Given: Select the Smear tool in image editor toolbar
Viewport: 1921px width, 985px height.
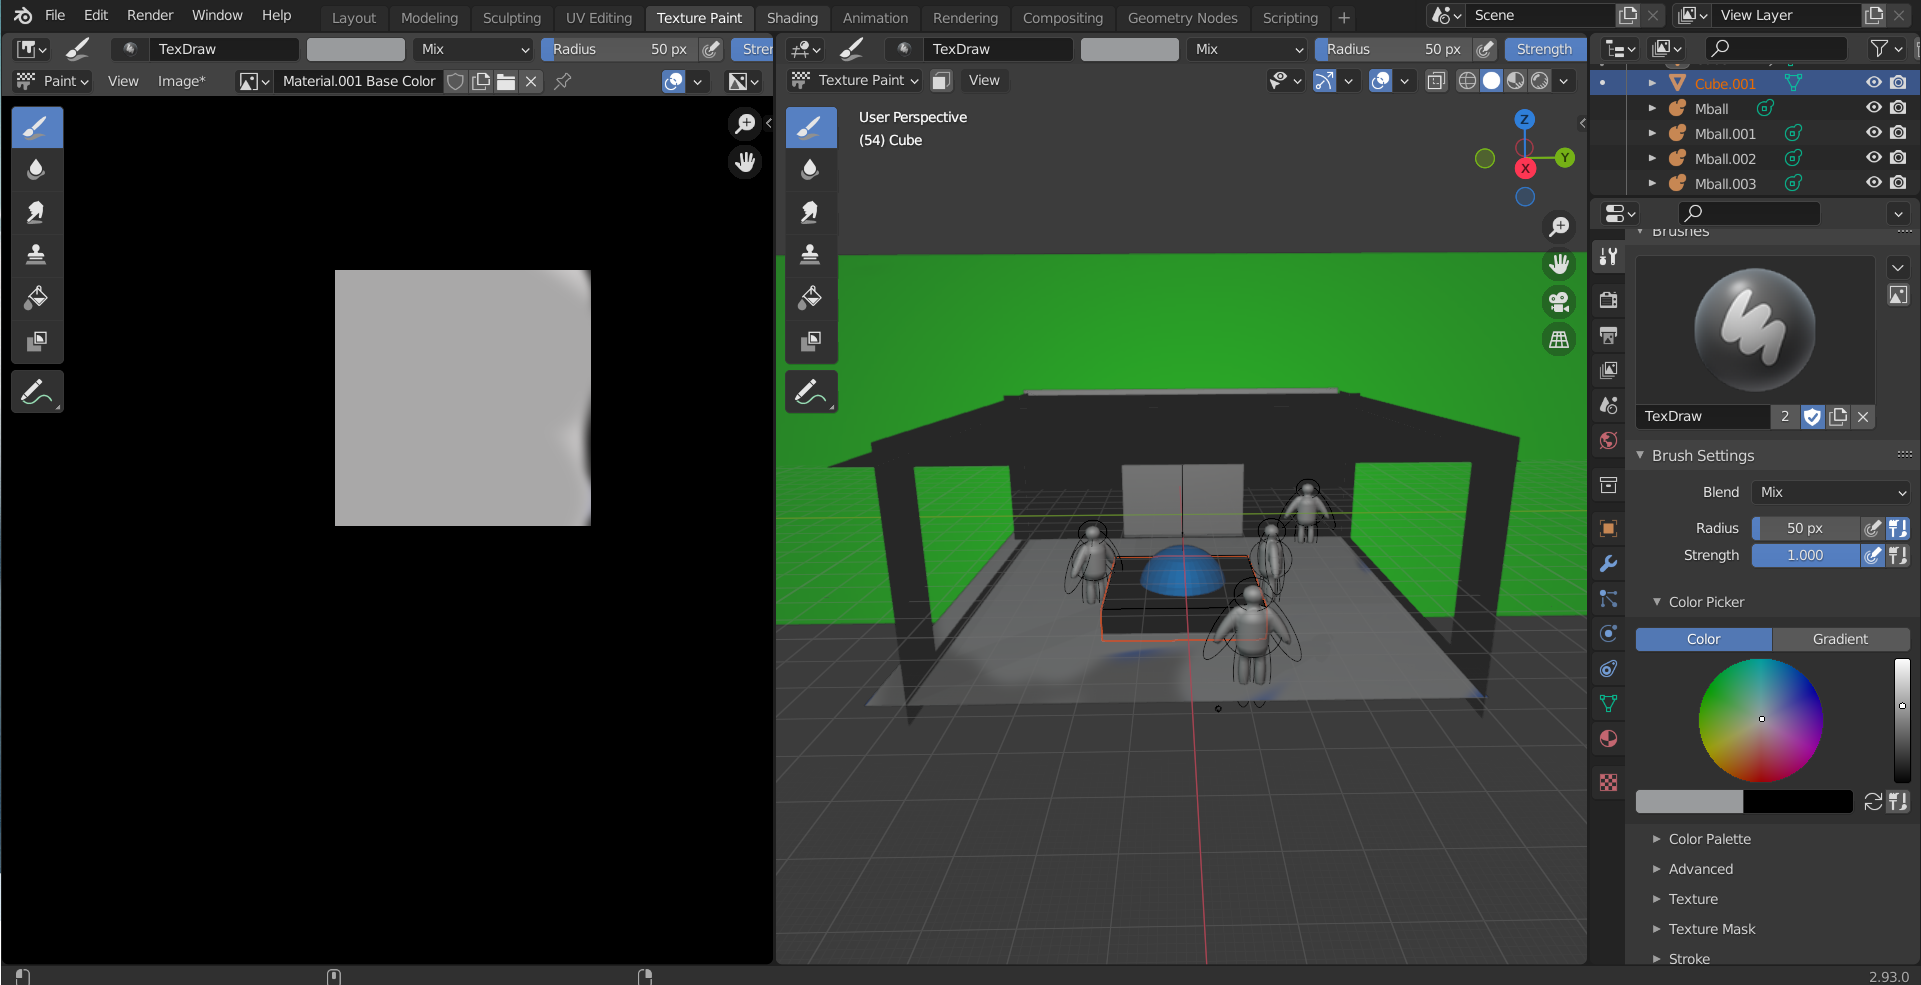Looking at the screenshot, I should (37, 212).
